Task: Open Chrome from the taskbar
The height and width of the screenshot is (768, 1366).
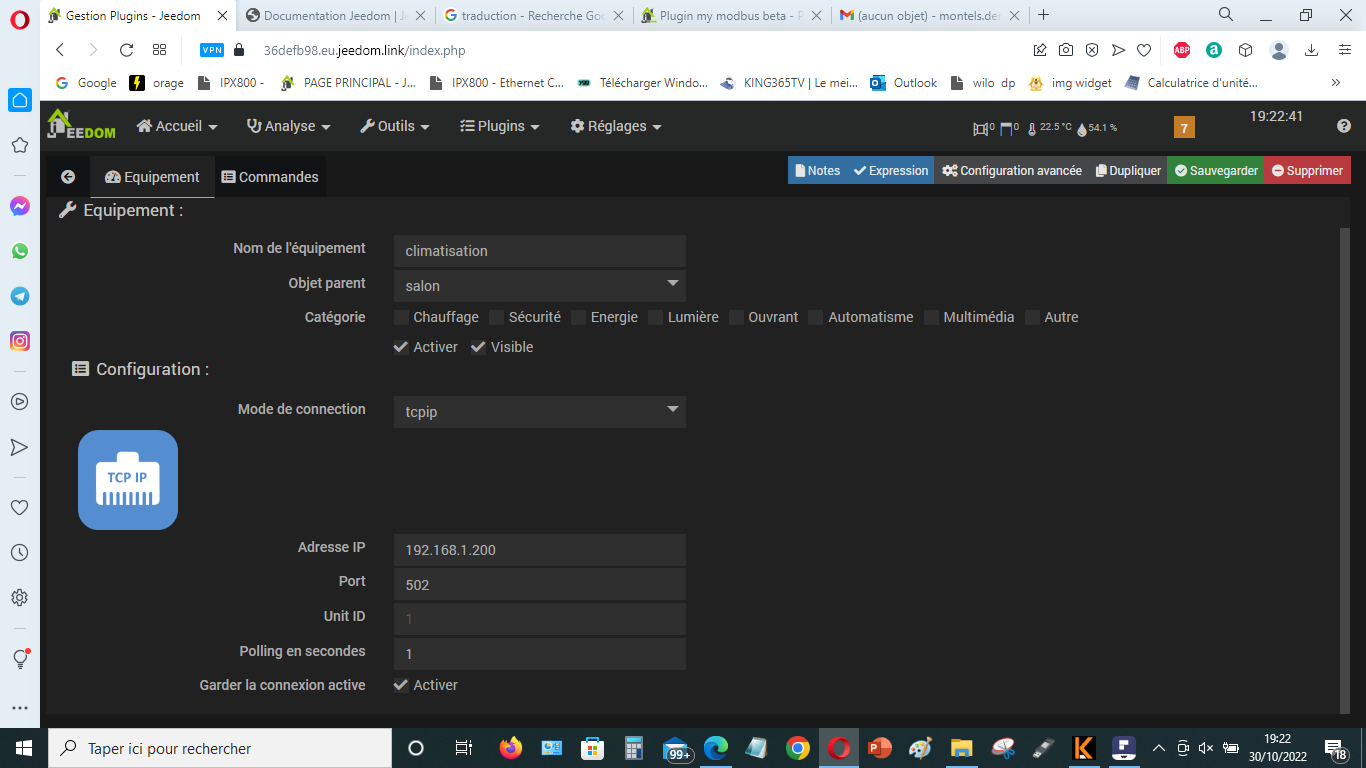Action: point(797,748)
